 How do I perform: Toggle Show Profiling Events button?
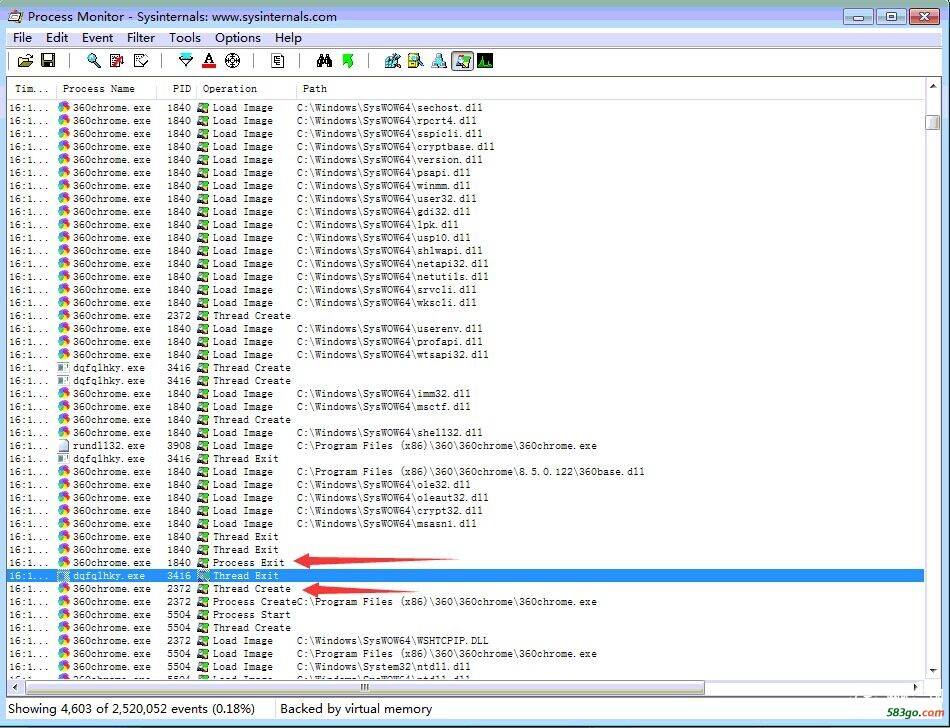pos(485,61)
